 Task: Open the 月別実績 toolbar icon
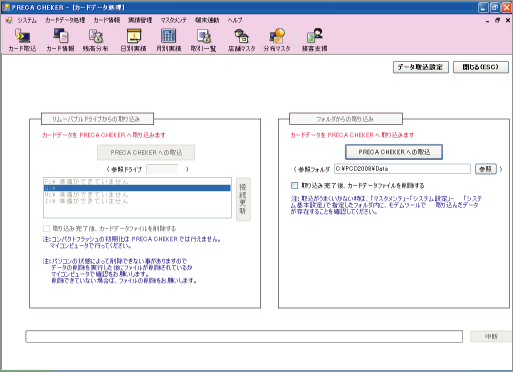[x=169, y=40]
